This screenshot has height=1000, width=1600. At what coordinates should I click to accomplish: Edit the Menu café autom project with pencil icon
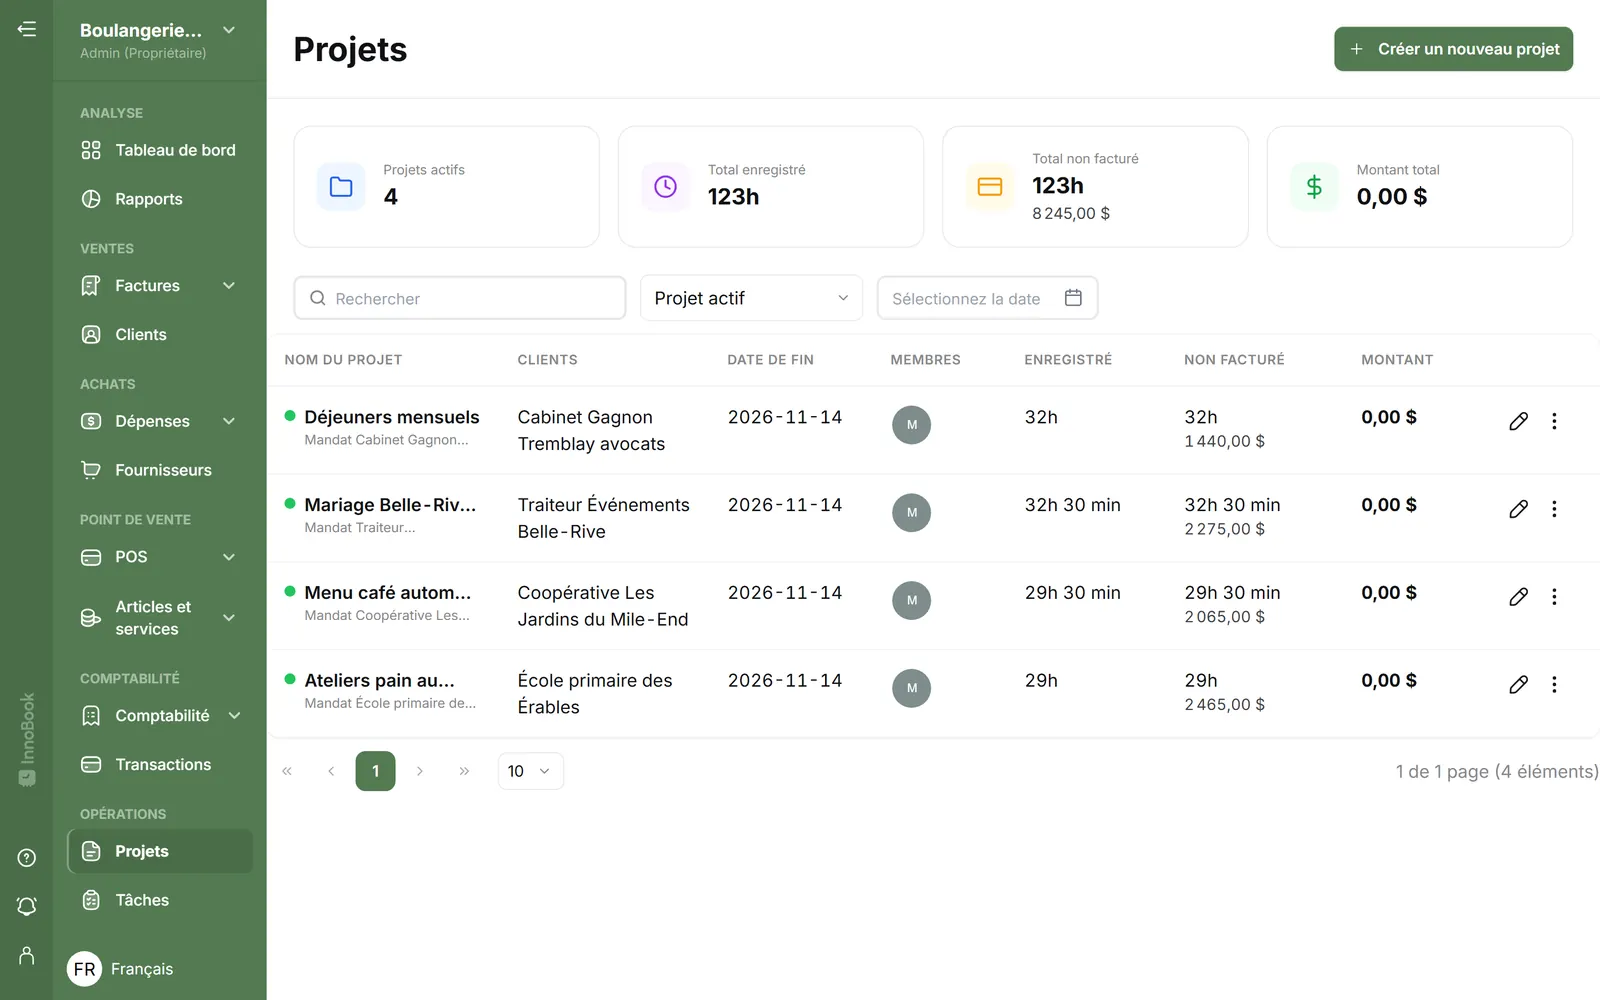1518,597
